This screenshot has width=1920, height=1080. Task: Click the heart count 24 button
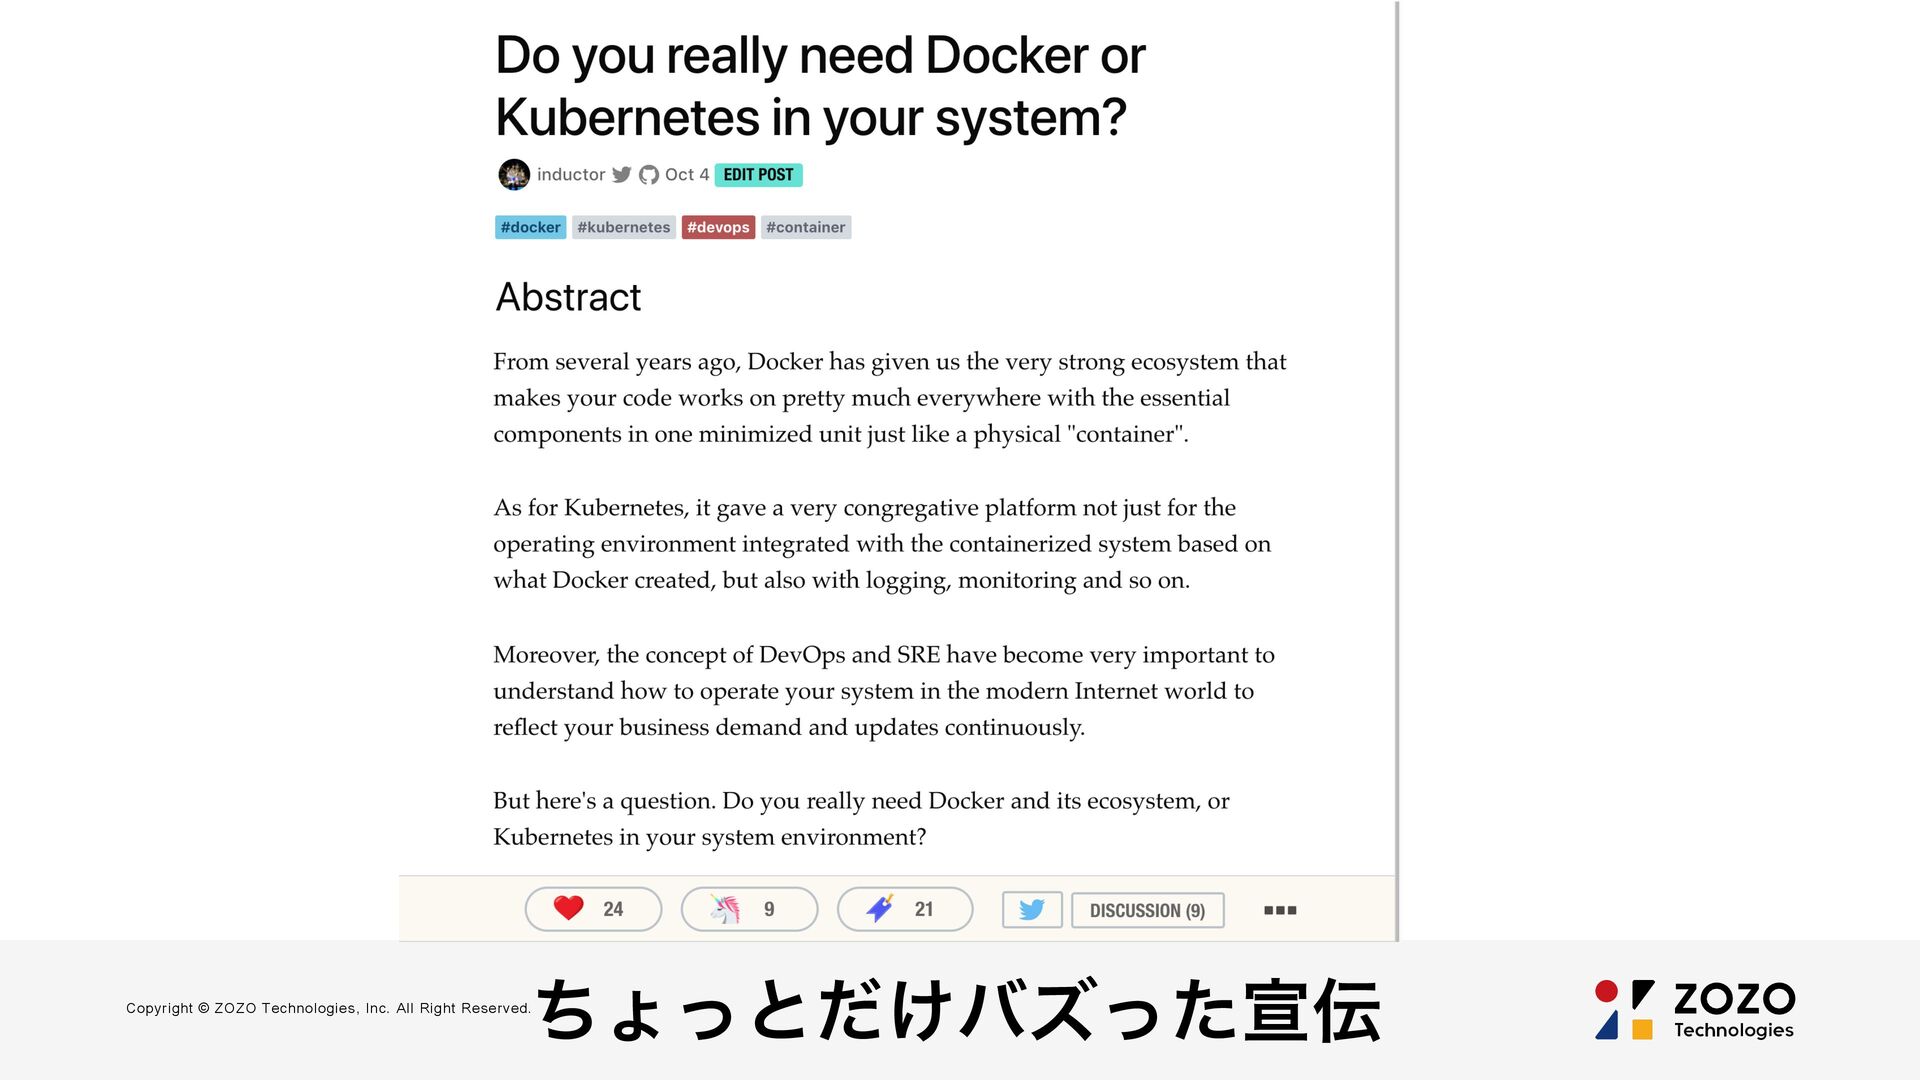[x=593, y=909]
